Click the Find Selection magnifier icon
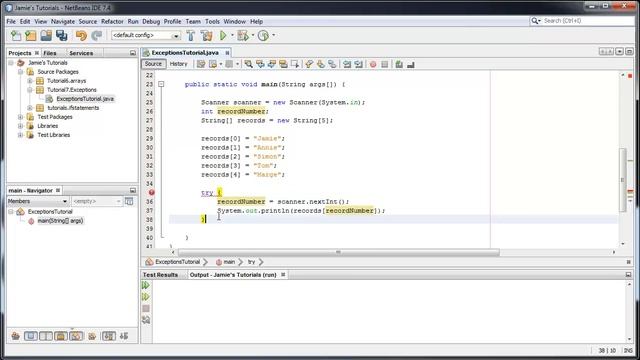The width and height of the screenshot is (640, 360). (x=248, y=64)
